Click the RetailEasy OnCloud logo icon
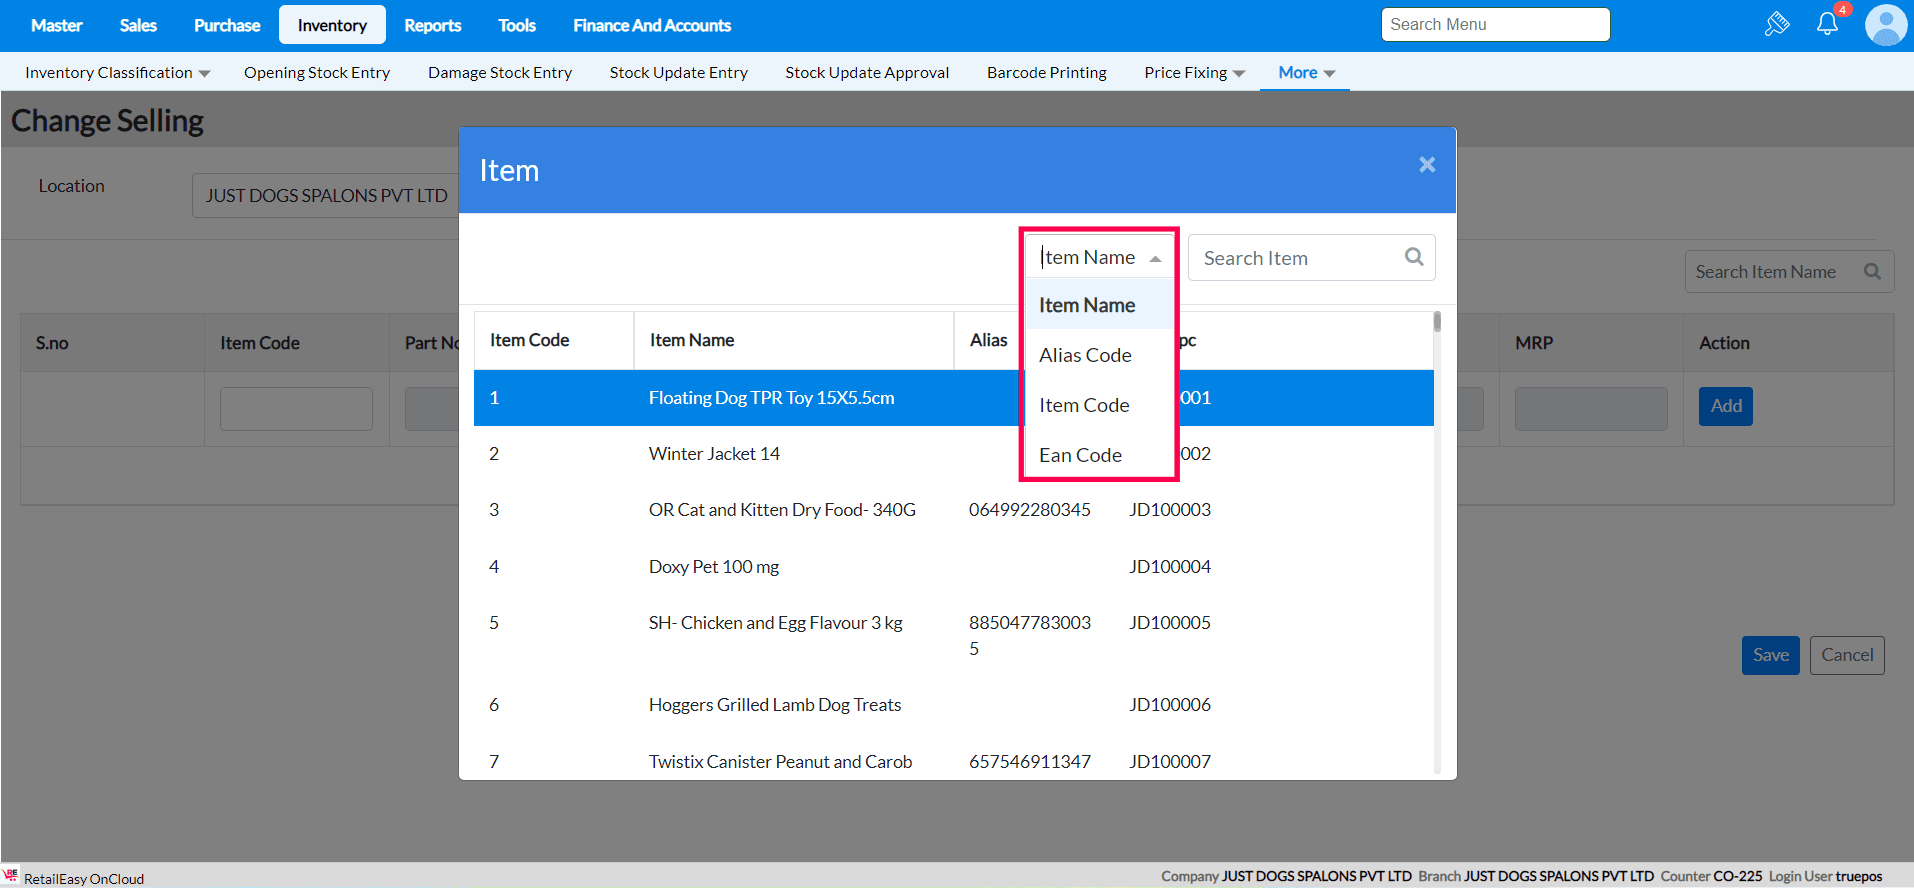1914x888 pixels. pyautogui.click(x=11, y=876)
